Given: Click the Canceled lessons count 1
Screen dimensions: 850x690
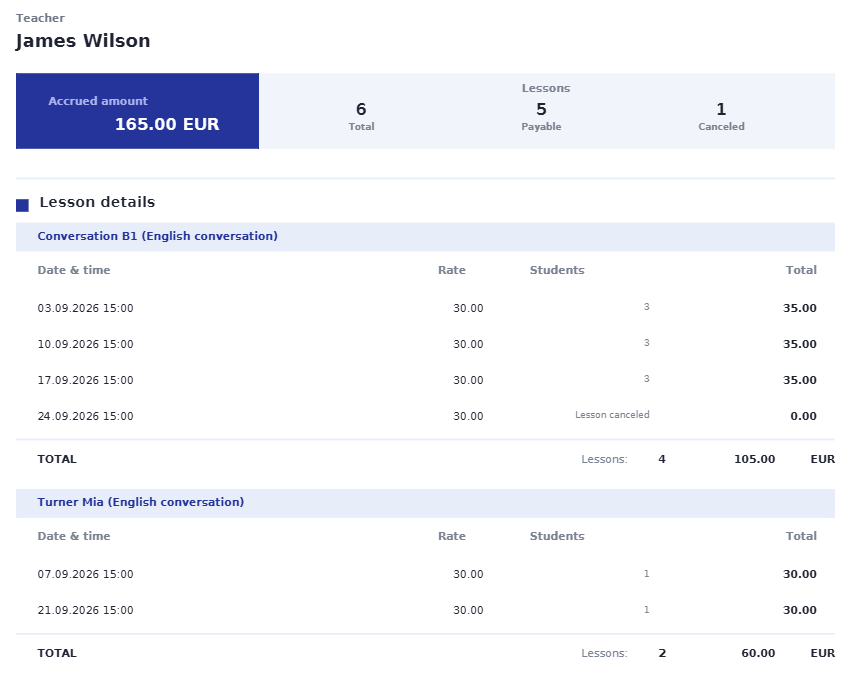Looking at the screenshot, I should 721,109.
